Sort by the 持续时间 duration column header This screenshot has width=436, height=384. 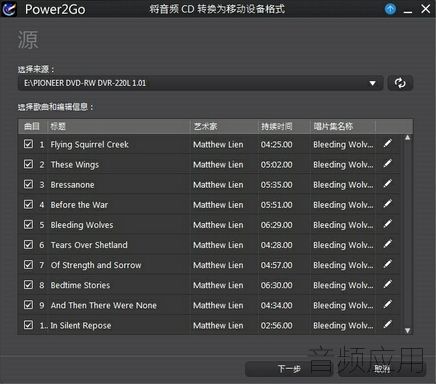[x=284, y=126]
